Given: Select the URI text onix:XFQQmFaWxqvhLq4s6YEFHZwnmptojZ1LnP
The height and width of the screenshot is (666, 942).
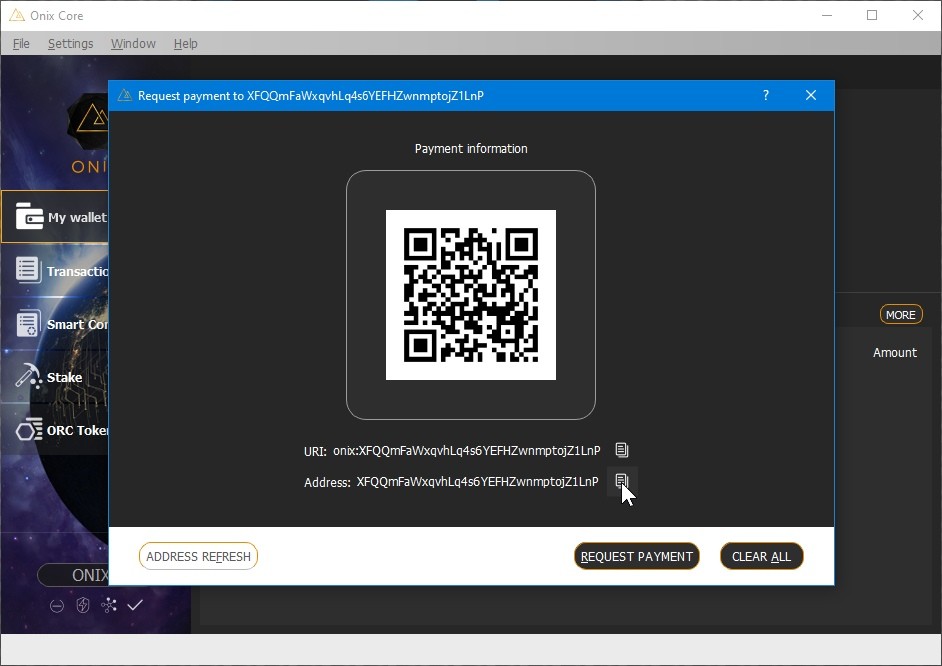Looking at the screenshot, I should (467, 450).
